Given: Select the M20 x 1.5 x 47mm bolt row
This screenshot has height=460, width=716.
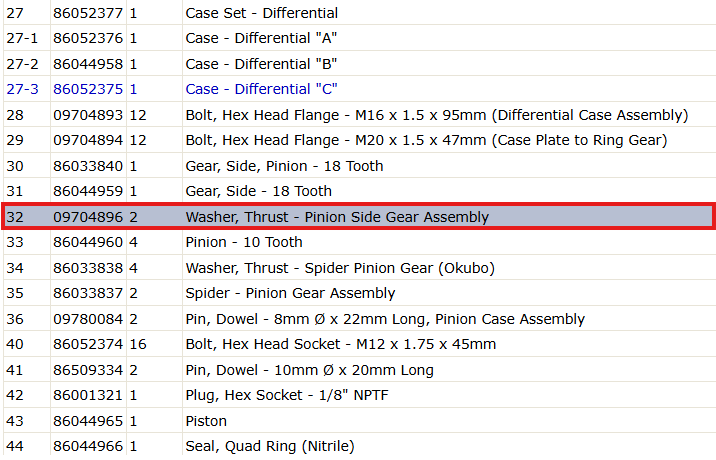Looking at the screenshot, I should tap(360, 140).
